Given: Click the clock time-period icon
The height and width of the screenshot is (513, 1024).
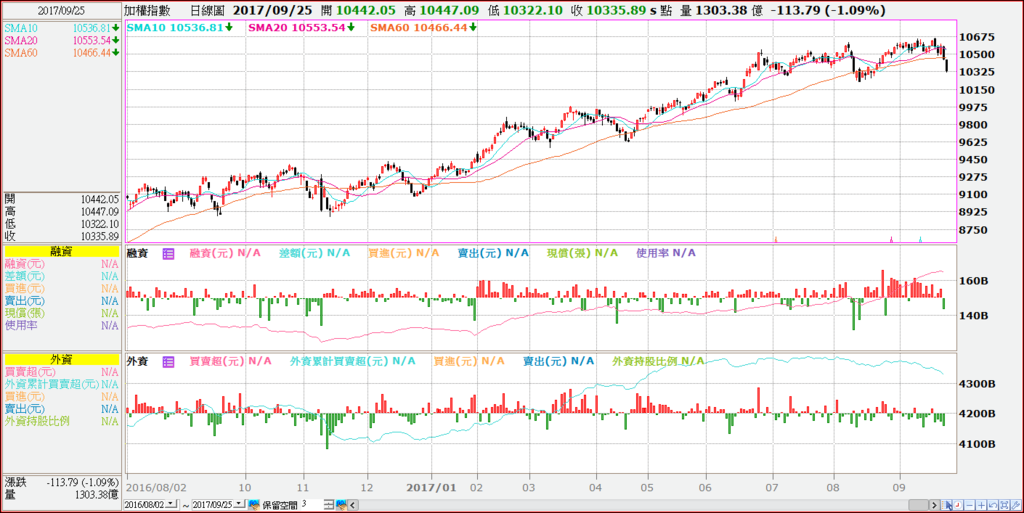Looking at the screenshot, I should [958, 505].
